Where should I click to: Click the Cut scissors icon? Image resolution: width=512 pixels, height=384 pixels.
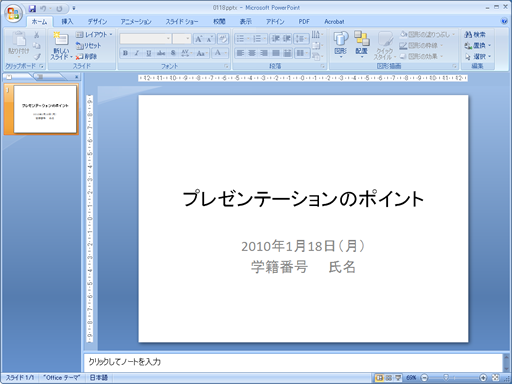pyautogui.click(x=37, y=35)
